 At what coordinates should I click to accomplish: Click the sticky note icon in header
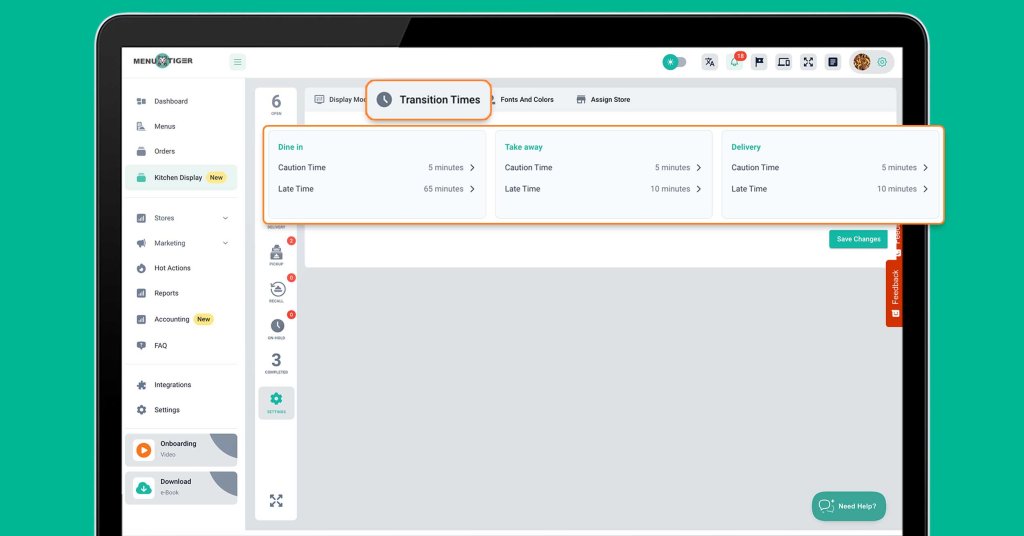(832, 62)
